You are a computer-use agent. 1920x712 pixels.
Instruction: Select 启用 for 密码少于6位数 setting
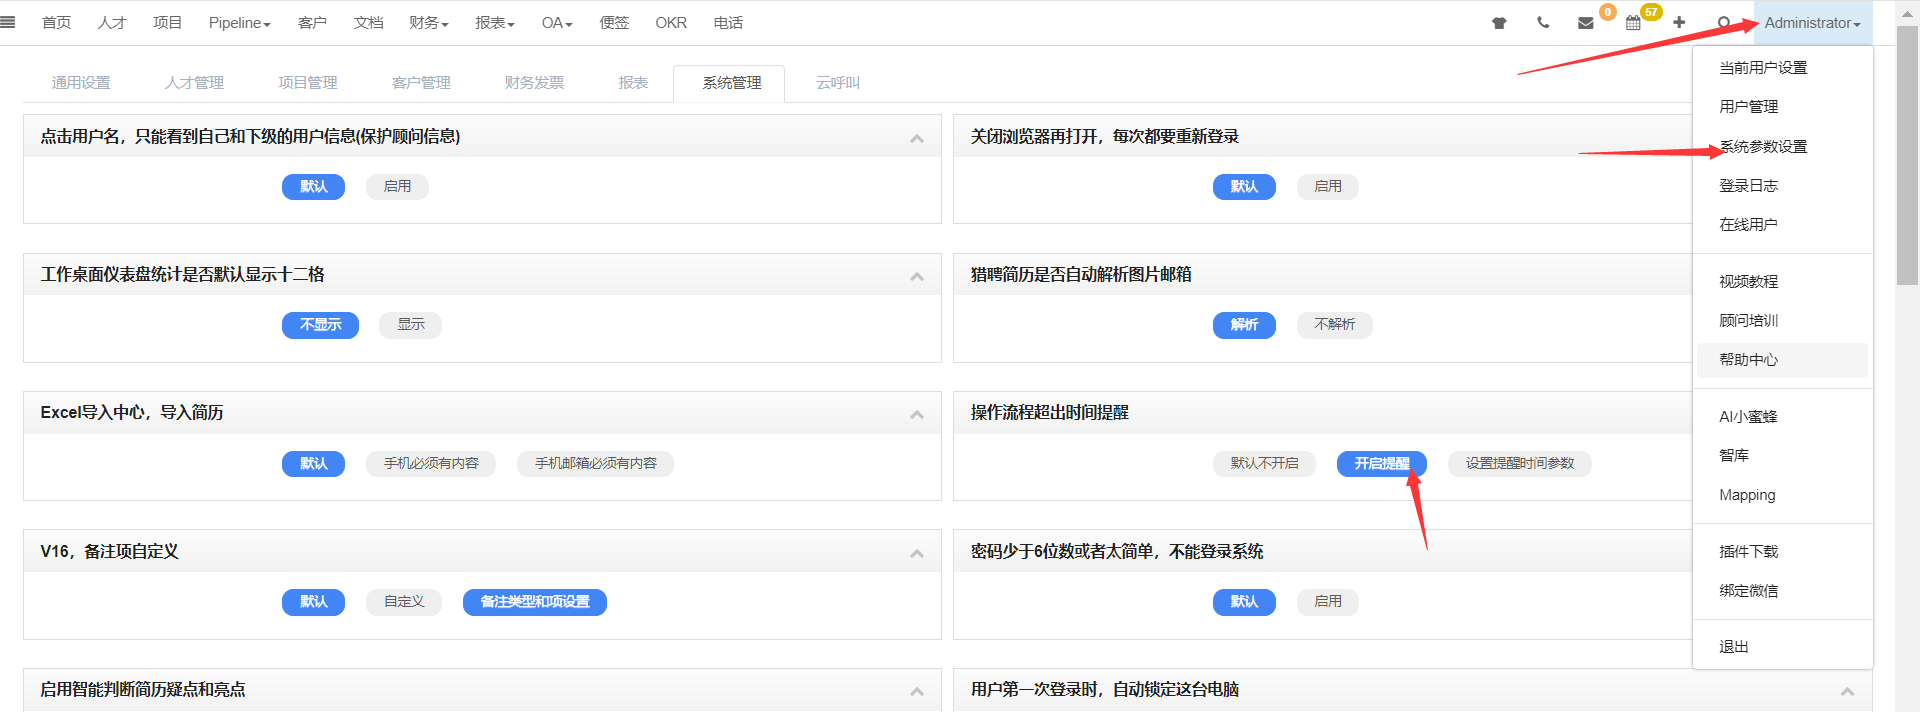pyautogui.click(x=1328, y=602)
